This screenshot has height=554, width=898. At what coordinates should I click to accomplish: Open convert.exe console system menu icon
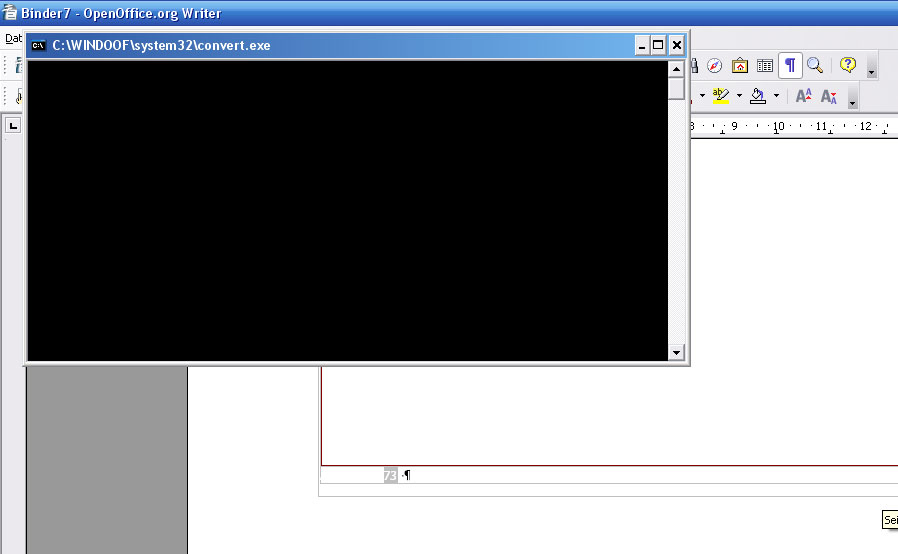pos(38,45)
